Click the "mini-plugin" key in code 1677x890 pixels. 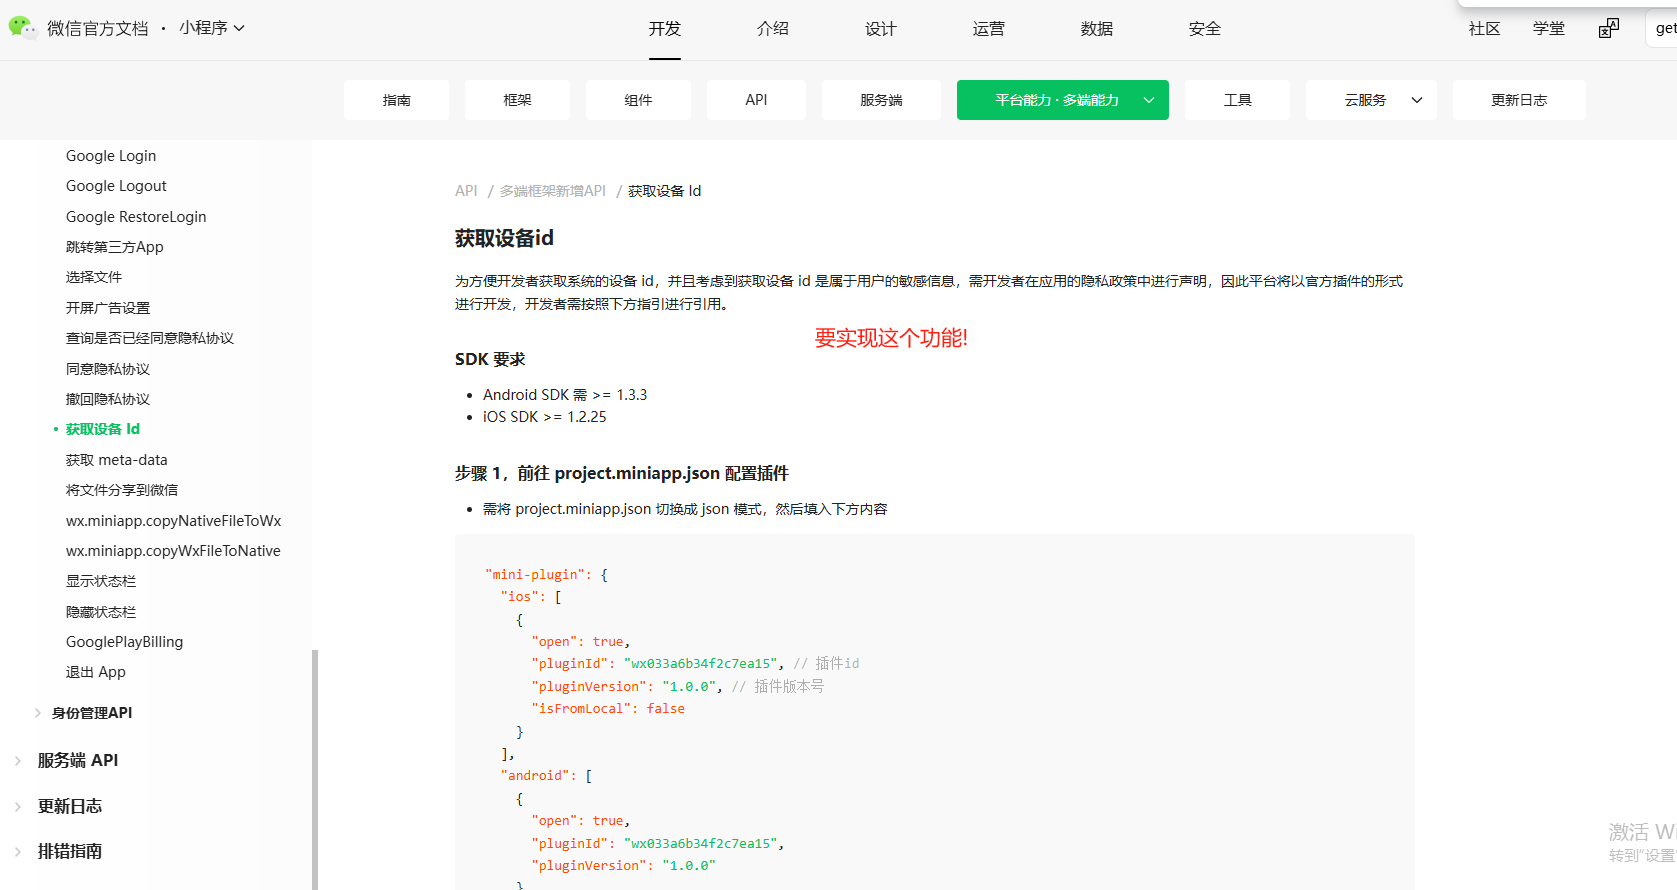(x=535, y=574)
